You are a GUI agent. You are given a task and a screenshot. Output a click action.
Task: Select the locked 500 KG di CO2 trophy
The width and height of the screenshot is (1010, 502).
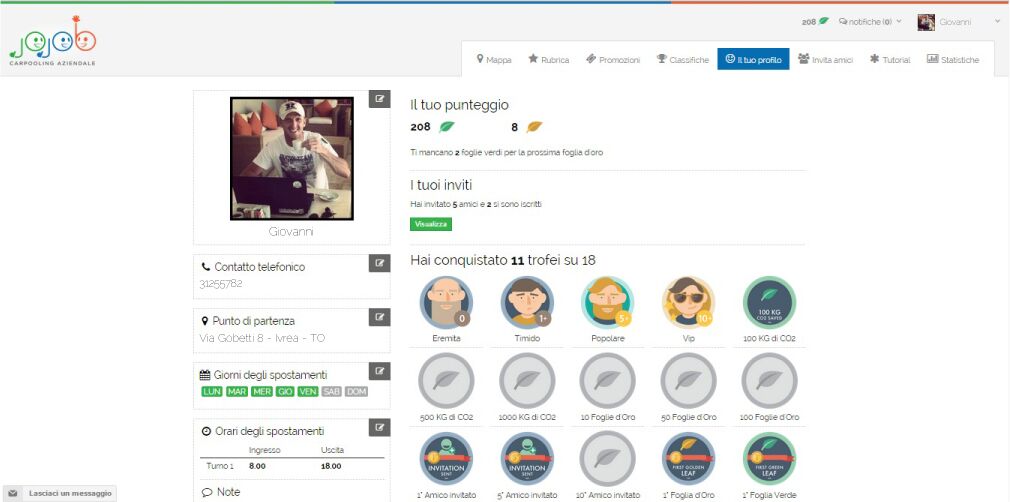click(446, 380)
